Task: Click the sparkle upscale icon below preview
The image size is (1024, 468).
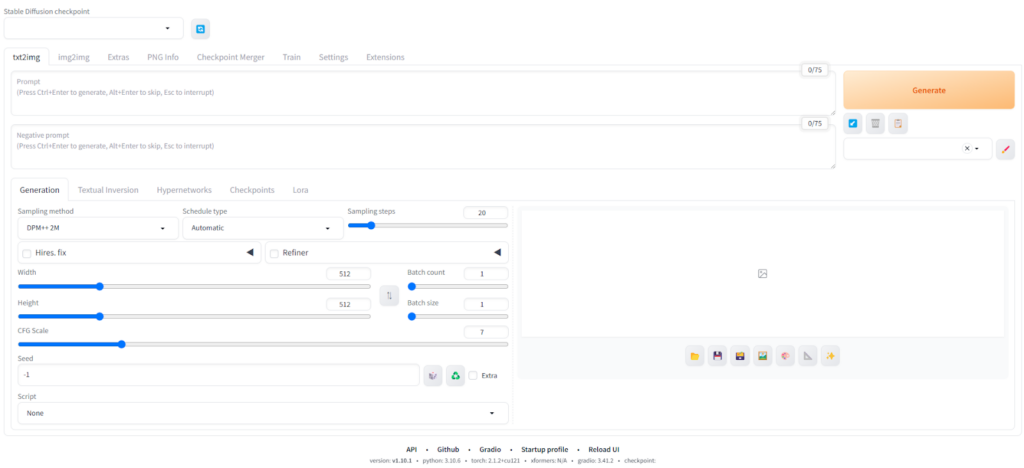Action: [x=830, y=356]
